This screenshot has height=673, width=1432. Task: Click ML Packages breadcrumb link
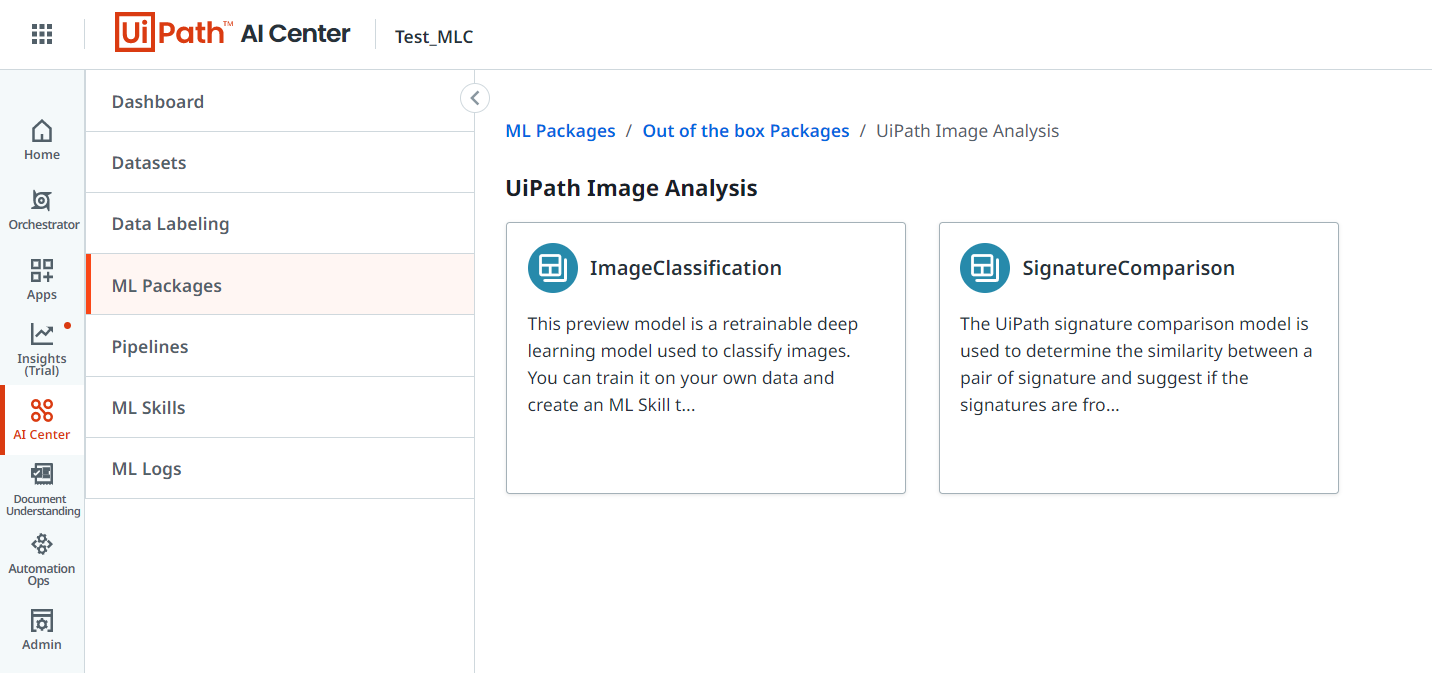560,131
